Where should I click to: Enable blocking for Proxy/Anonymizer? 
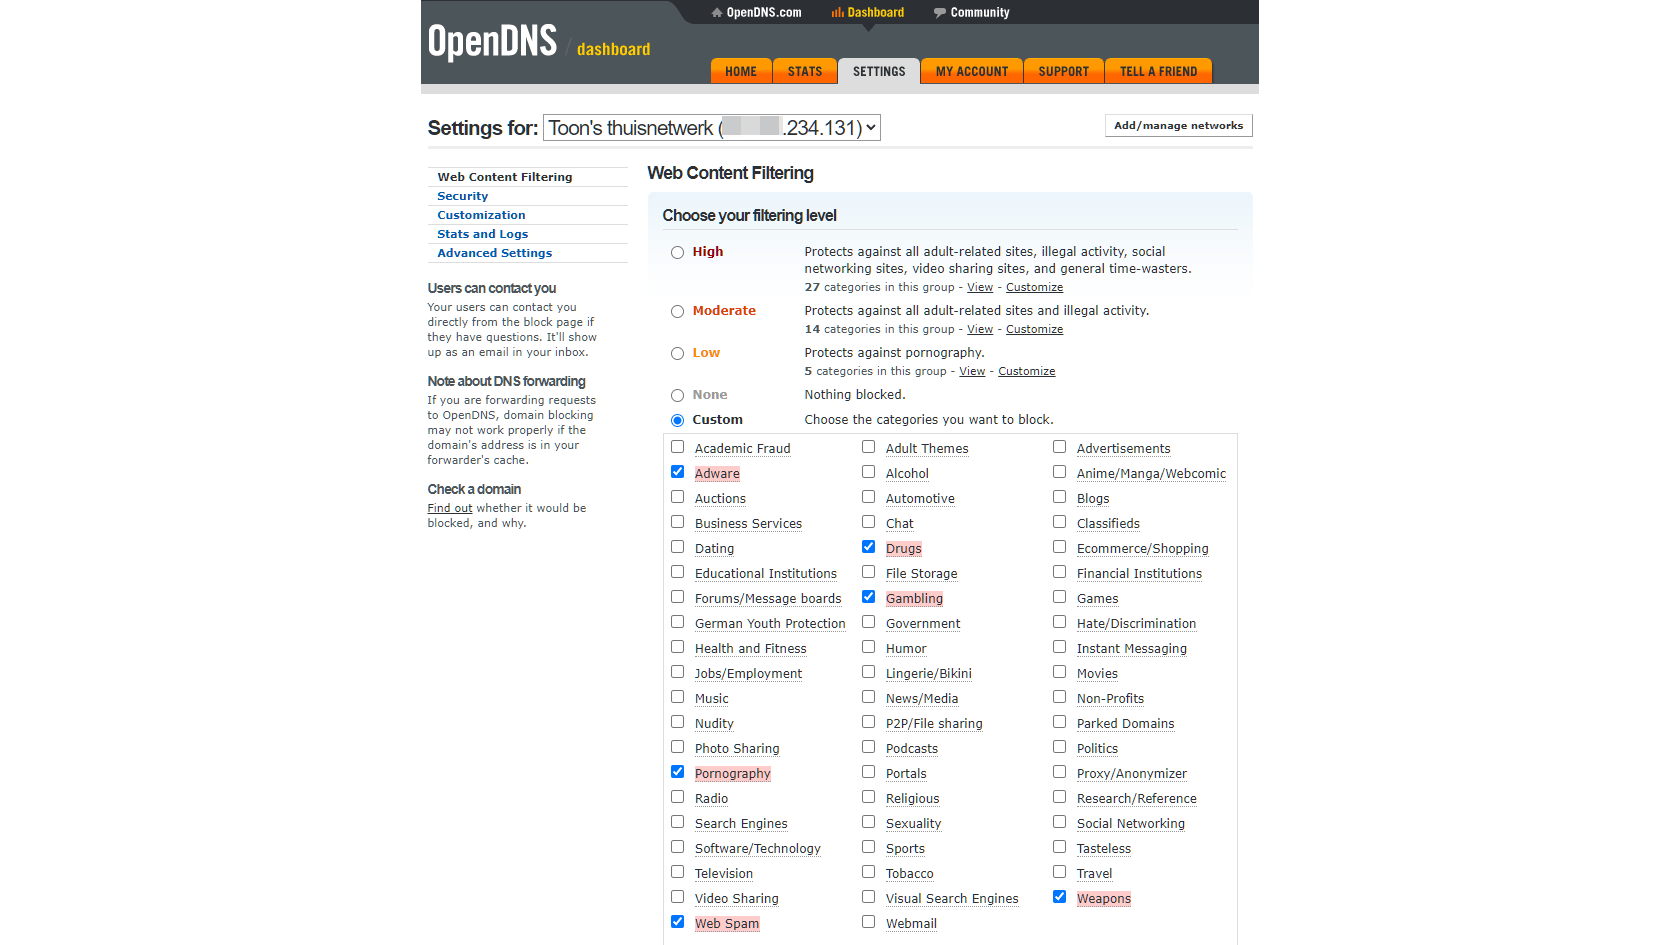[1060, 772]
